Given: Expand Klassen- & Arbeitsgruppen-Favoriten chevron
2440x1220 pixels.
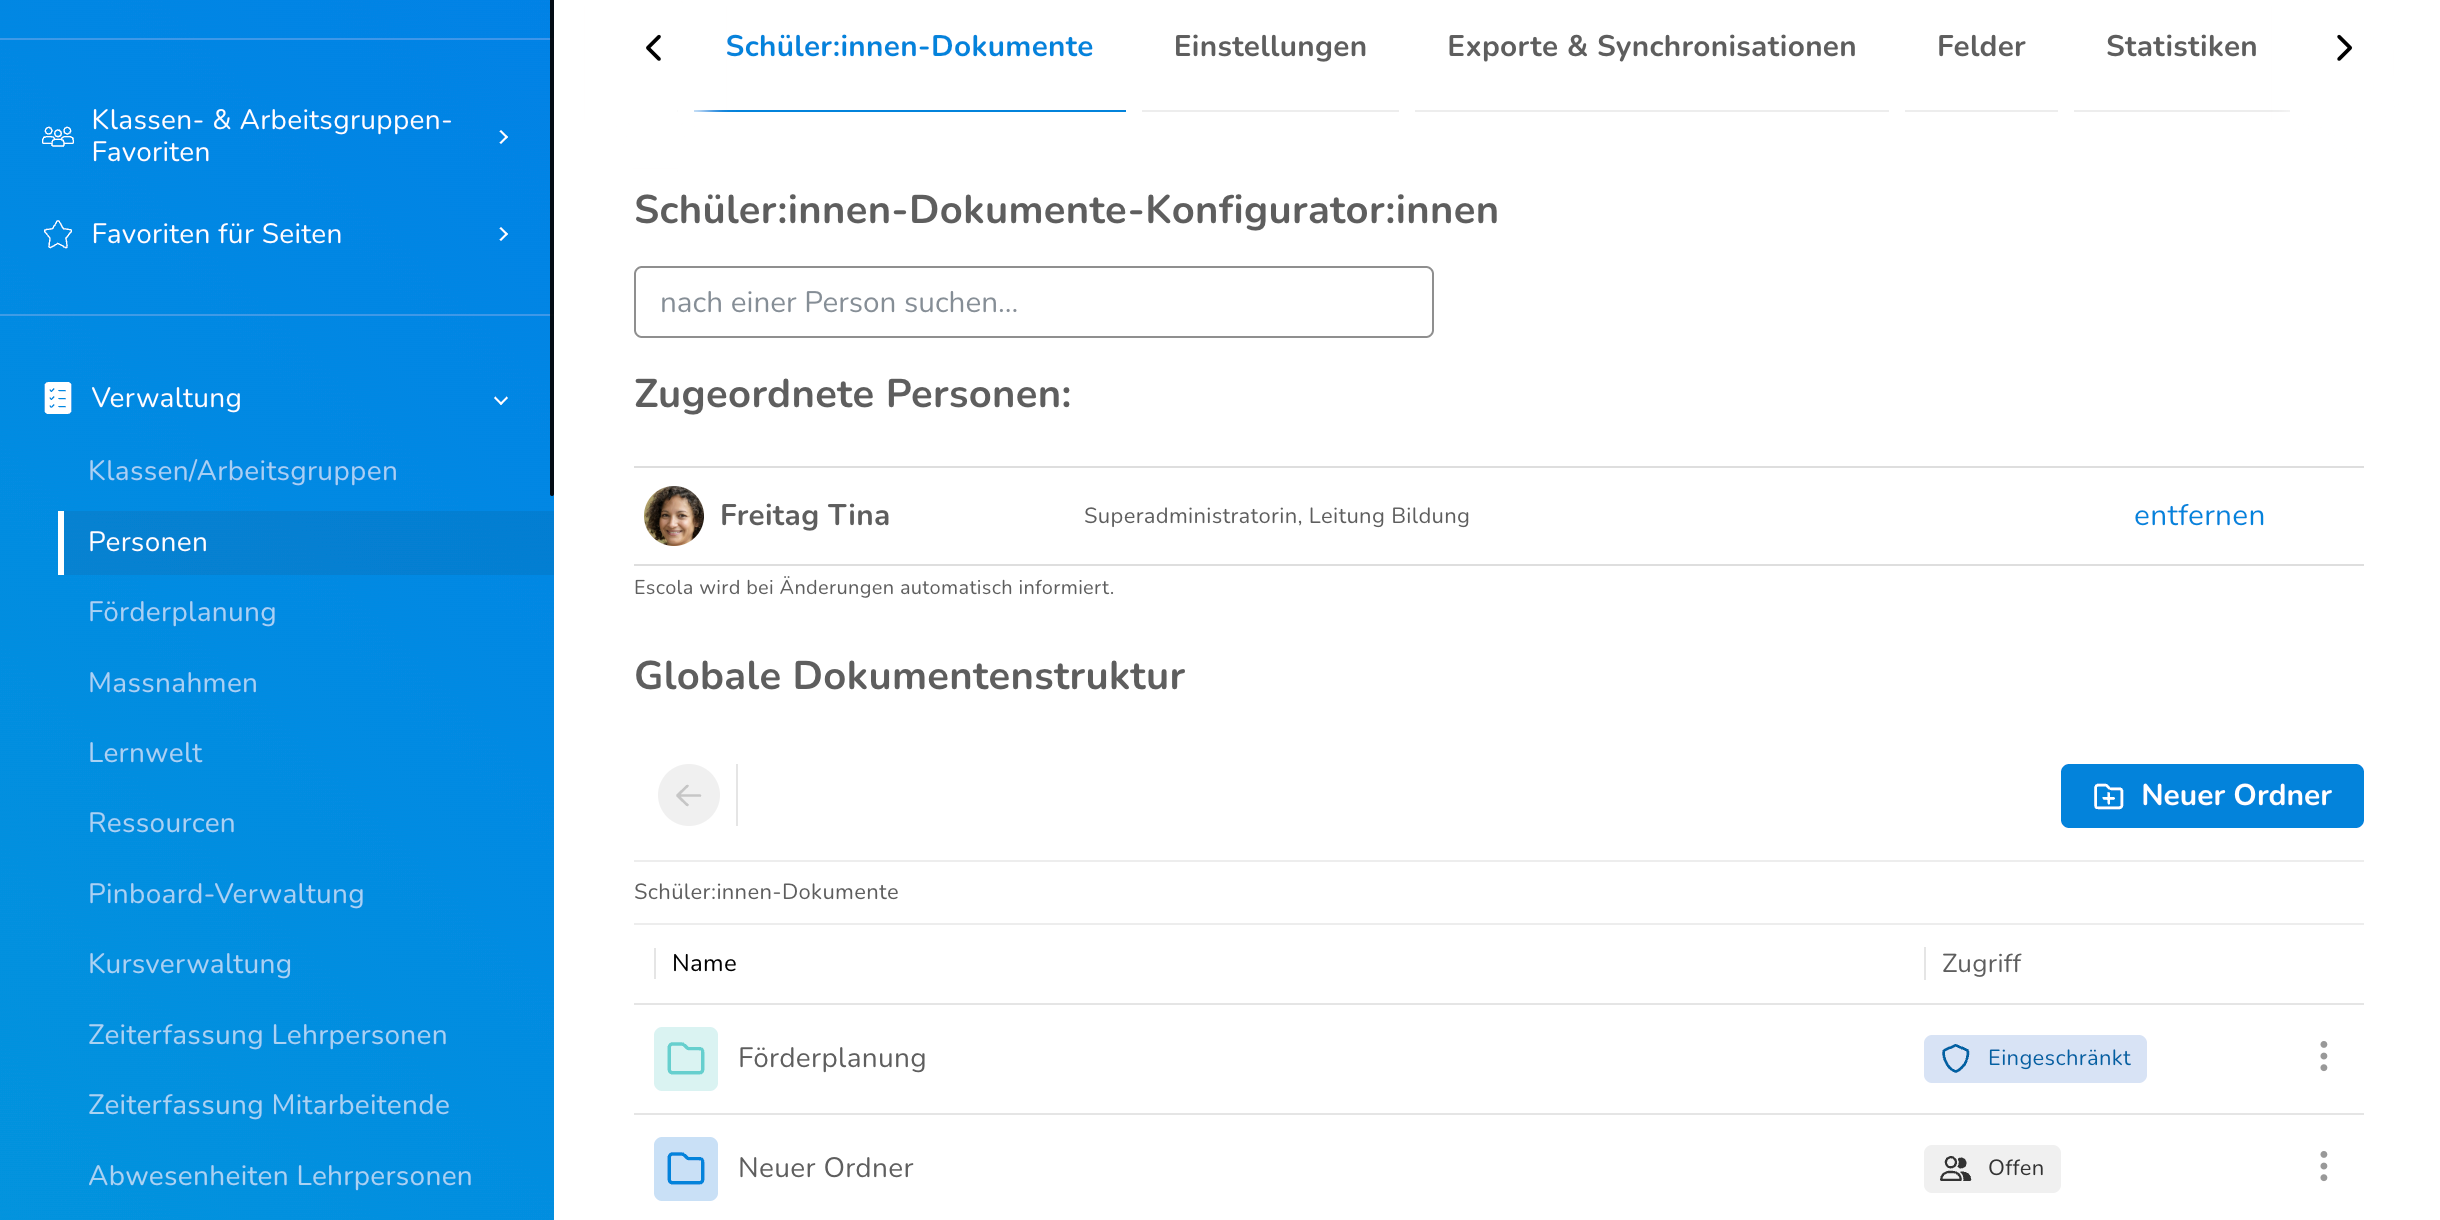Looking at the screenshot, I should click(x=503, y=137).
